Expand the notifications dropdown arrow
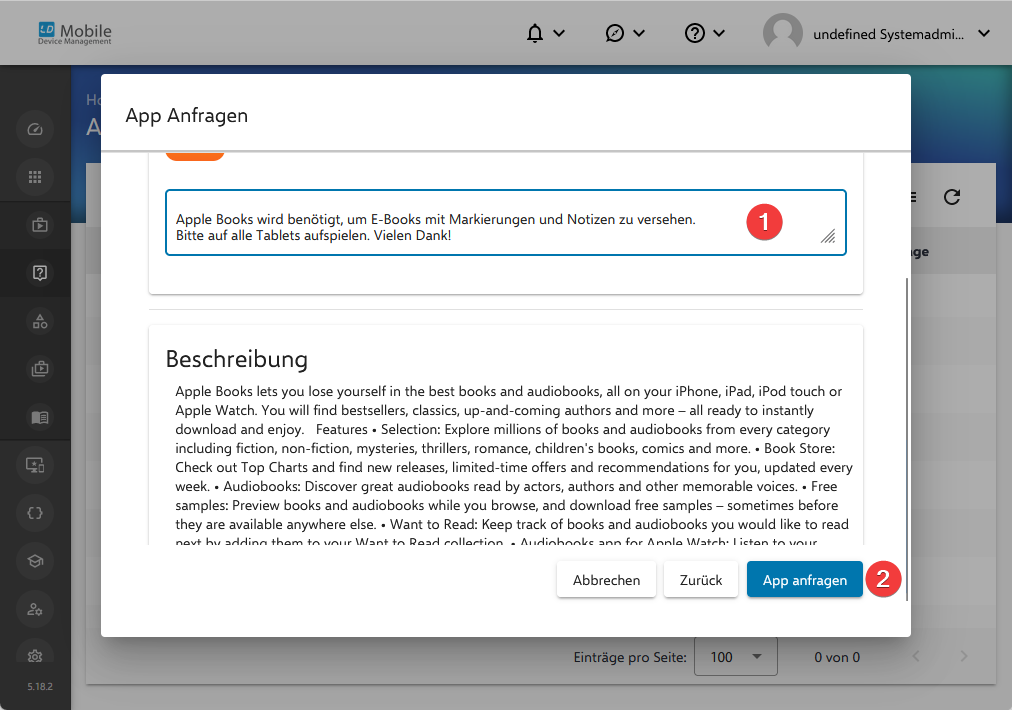This screenshot has width=1012, height=710. coord(560,33)
